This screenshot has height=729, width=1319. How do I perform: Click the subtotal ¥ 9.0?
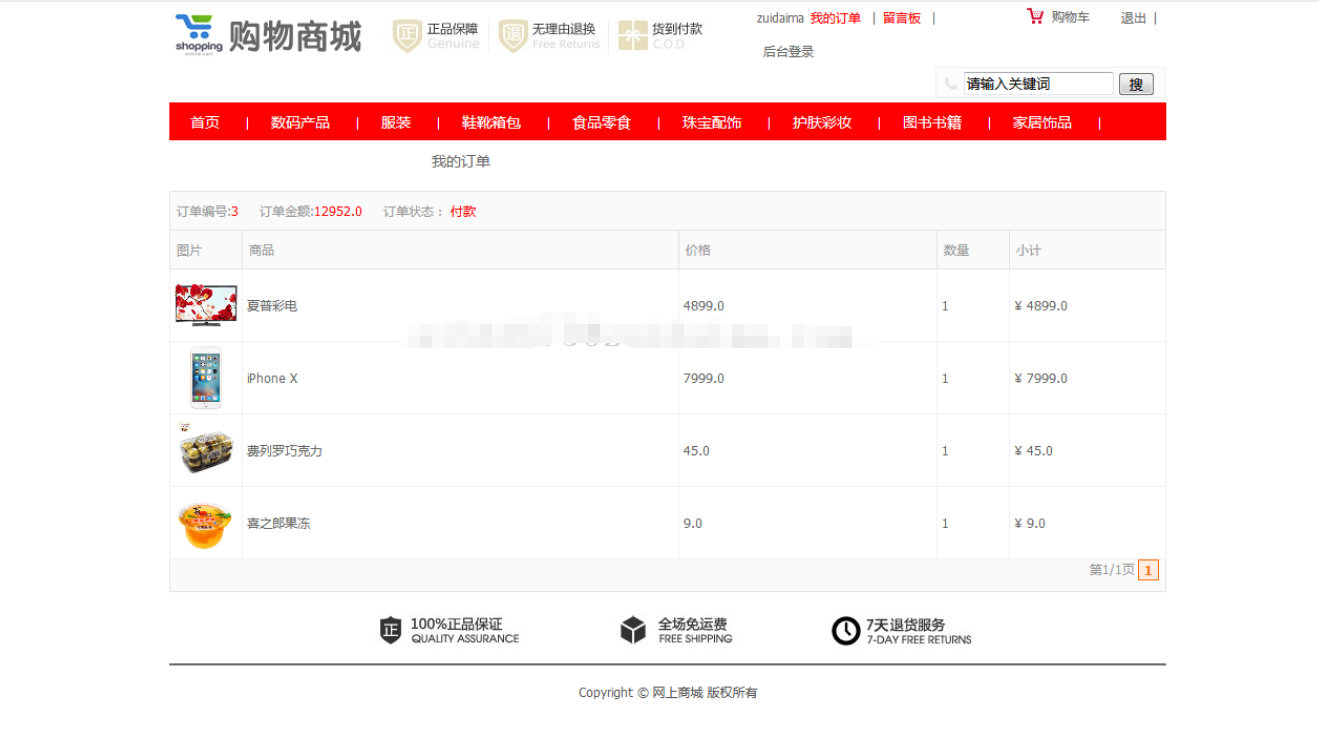[1030, 523]
